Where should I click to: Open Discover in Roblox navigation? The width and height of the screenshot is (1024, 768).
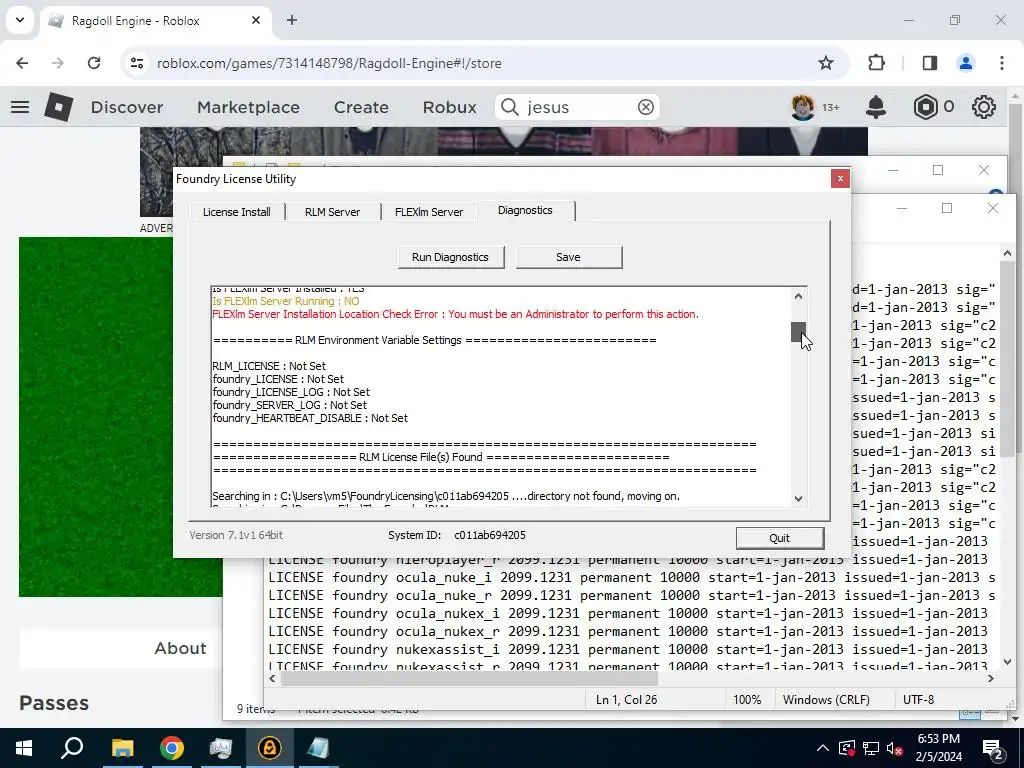point(127,107)
